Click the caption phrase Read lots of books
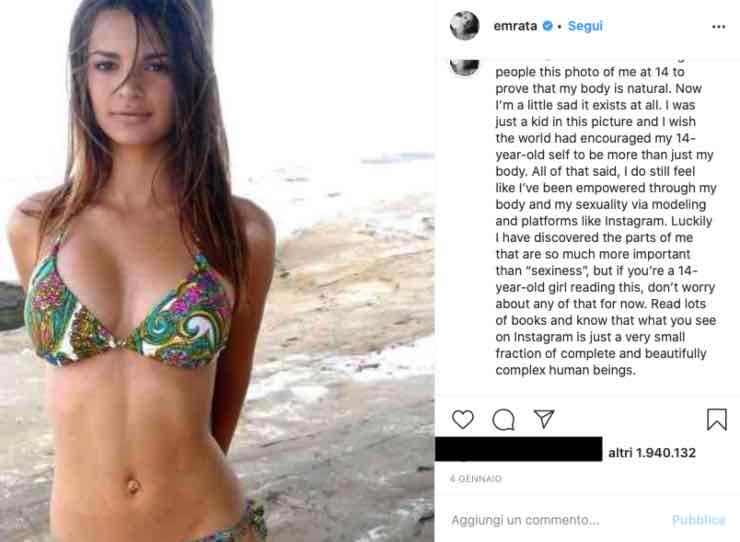740x542 pixels. (606, 312)
